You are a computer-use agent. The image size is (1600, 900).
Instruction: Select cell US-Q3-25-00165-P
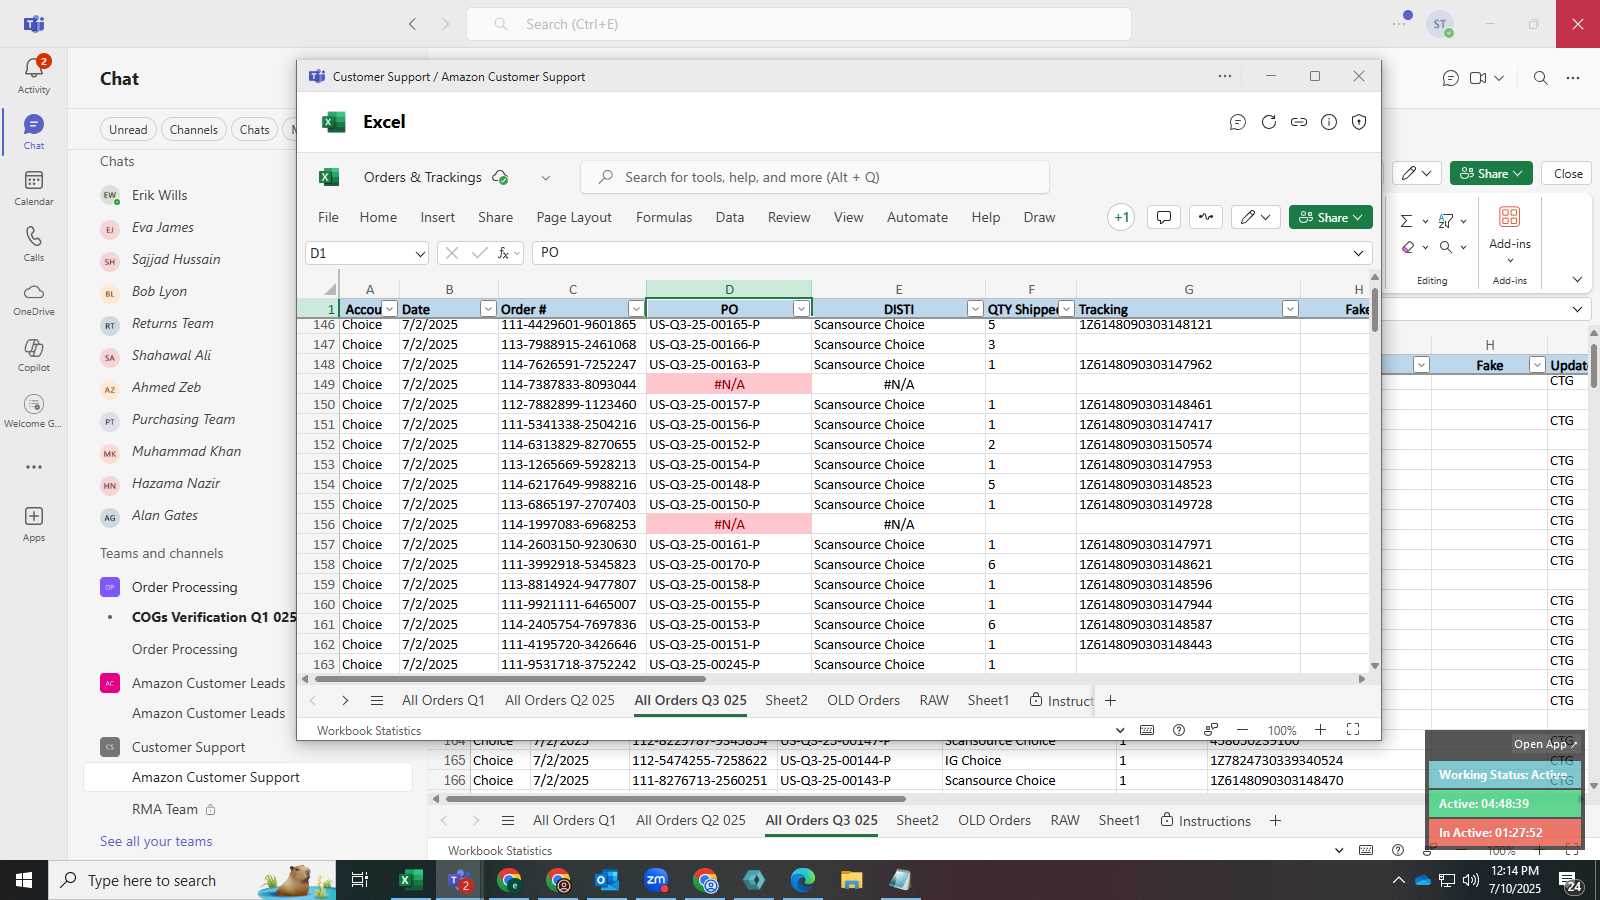tap(729, 325)
